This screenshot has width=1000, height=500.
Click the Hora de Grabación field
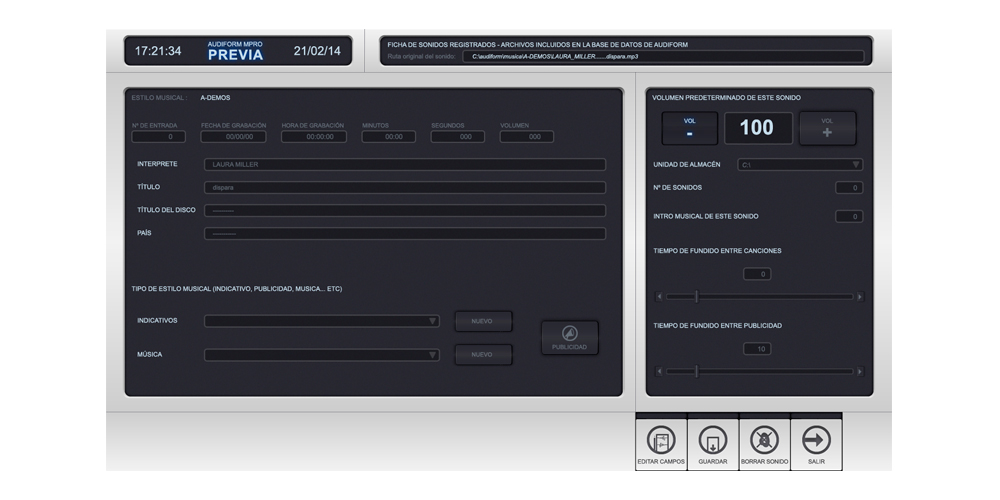pyautogui.click(x=314, y=136)
